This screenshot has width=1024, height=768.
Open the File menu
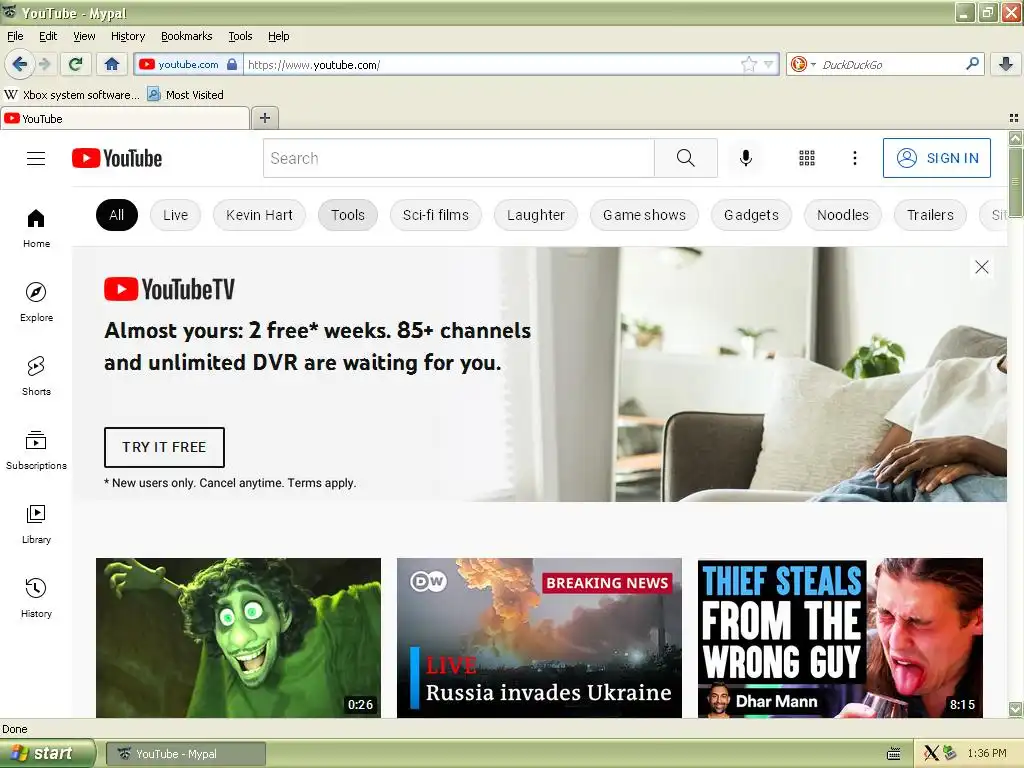tap(15, 36)
